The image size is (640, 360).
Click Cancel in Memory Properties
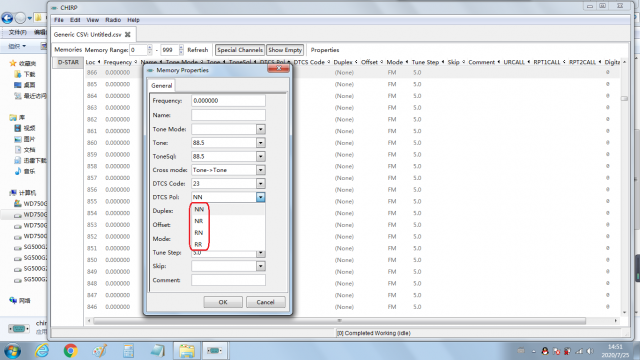pyautogui.click(x=265, y=302)
